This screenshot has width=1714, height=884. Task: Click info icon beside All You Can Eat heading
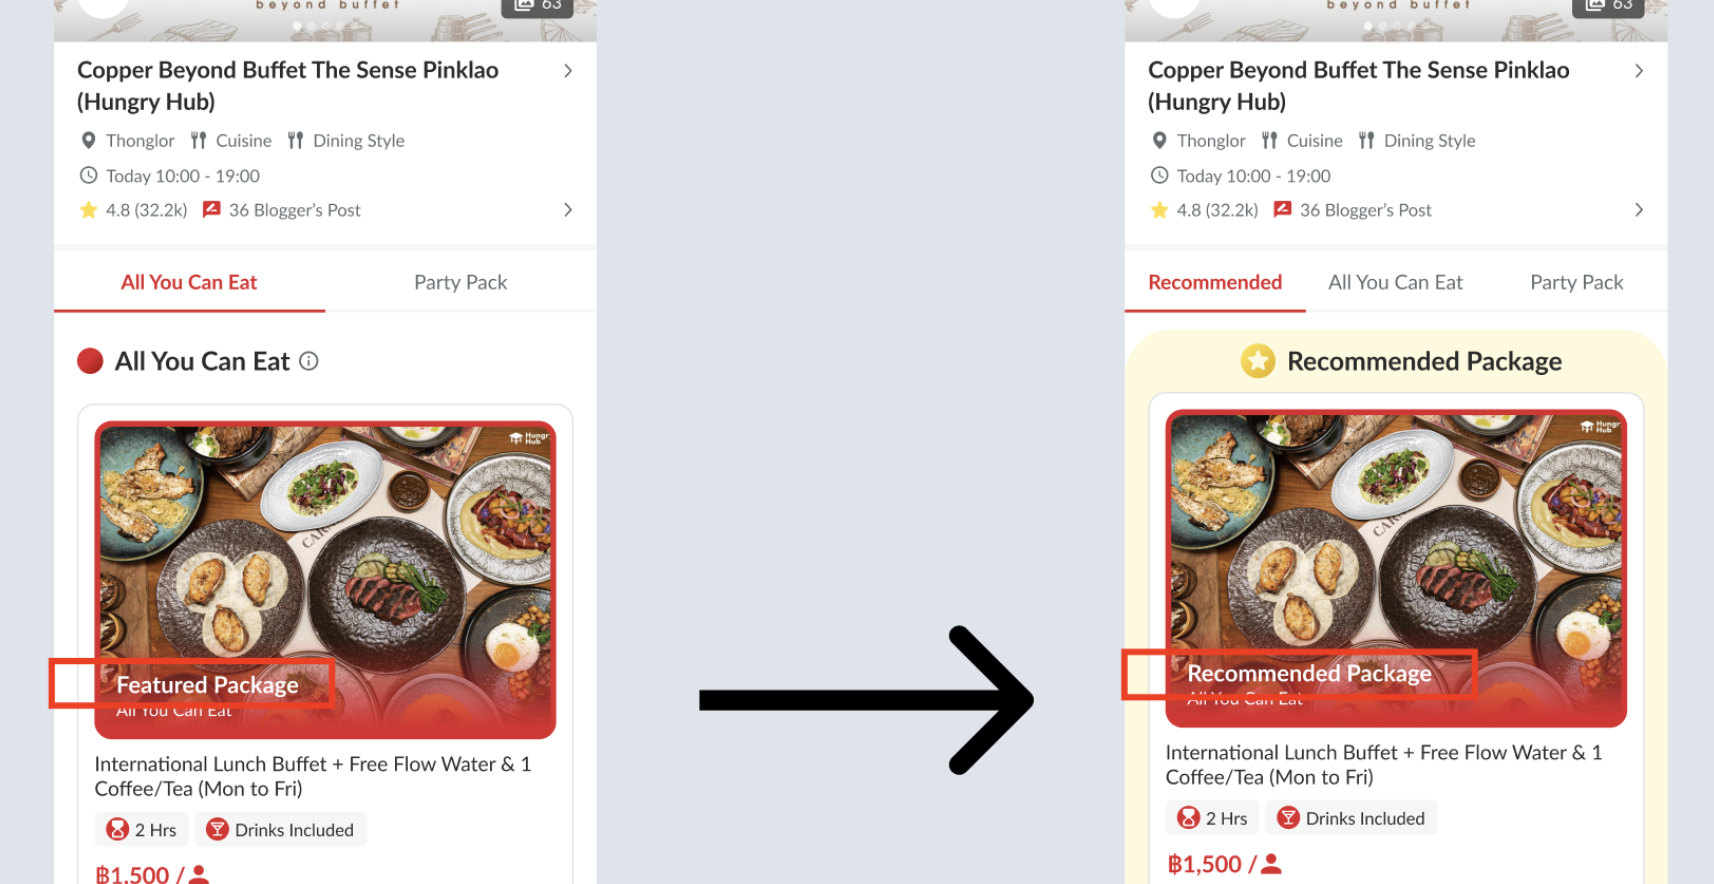click(309, 361)
